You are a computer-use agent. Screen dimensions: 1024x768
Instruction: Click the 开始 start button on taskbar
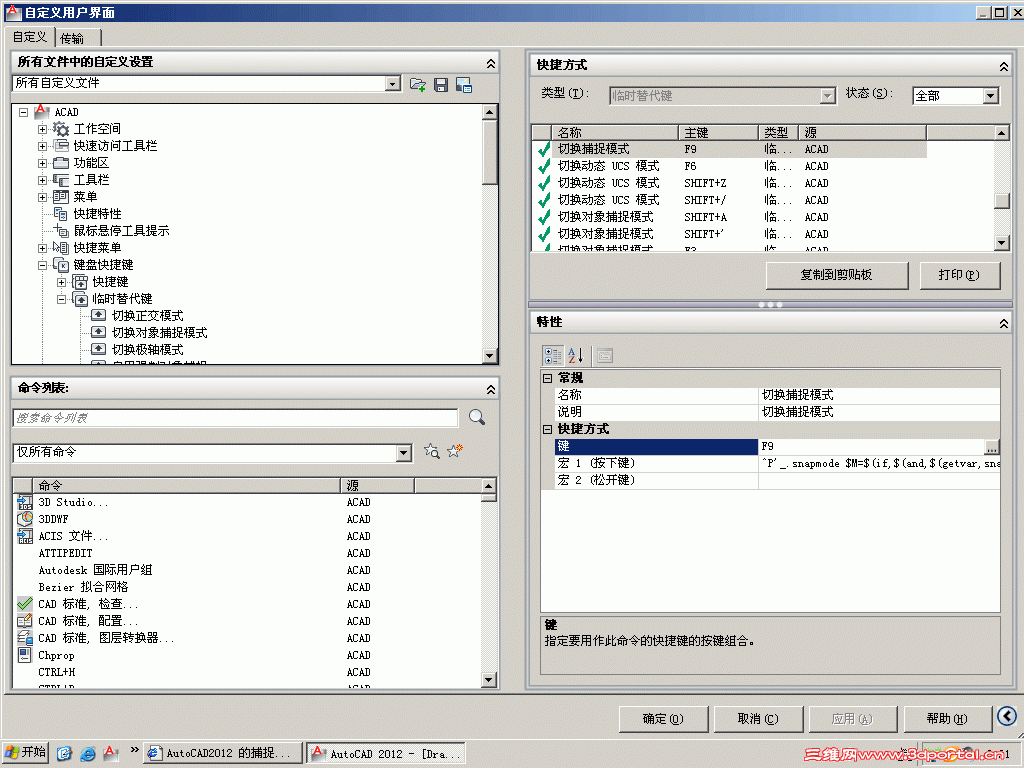click(25, 752)
